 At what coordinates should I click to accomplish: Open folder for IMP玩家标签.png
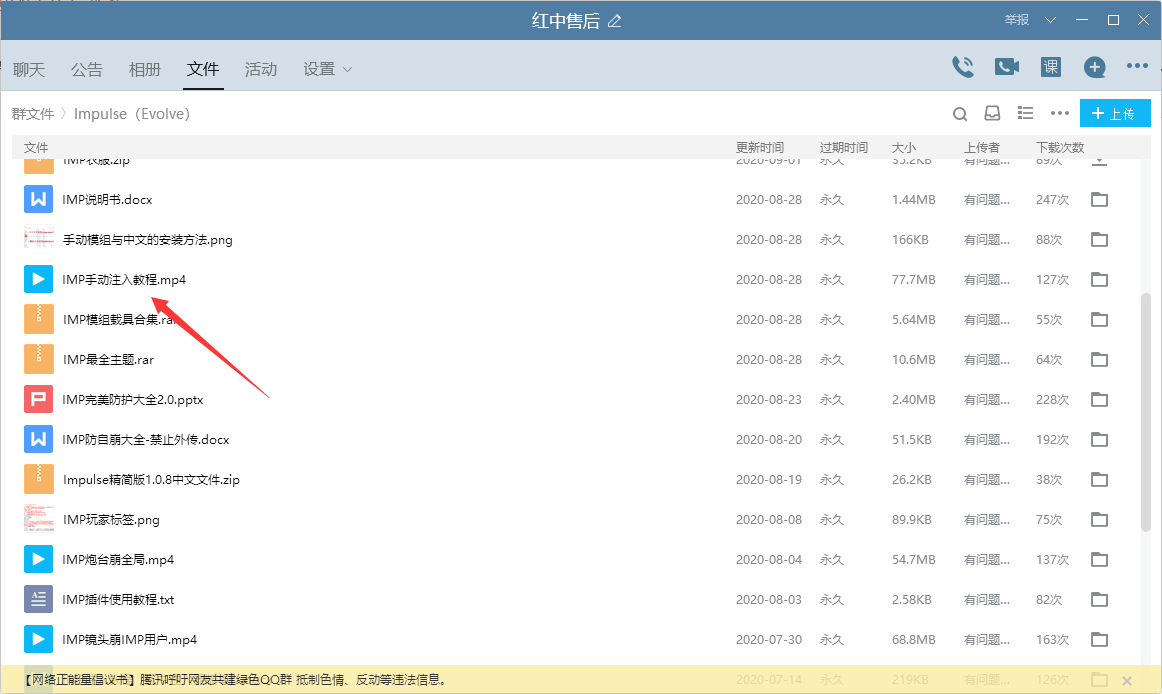pyautogui.click(x=1100, y=520)
